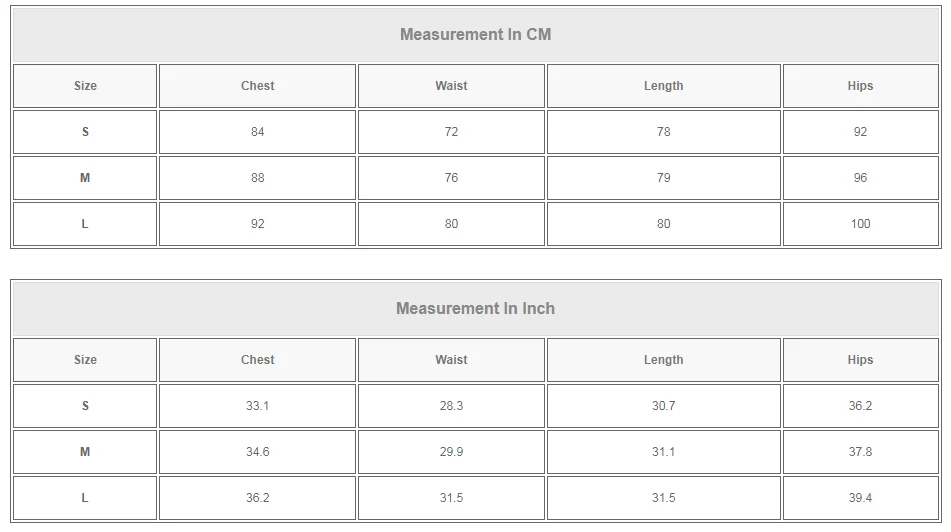The image size is (951, 532).
Task: Click the Hips header in the Inch table
Action: pos(860,360)
